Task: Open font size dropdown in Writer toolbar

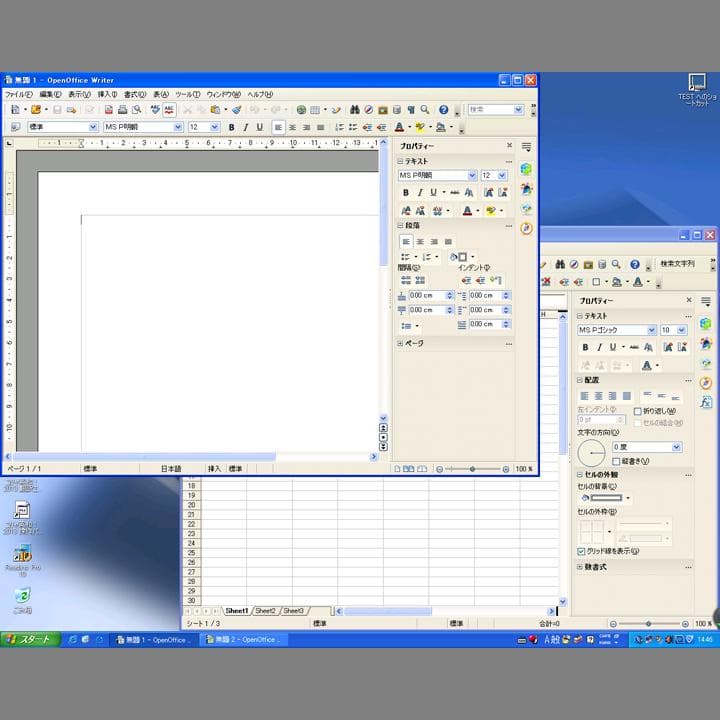Action: (214, 127)
